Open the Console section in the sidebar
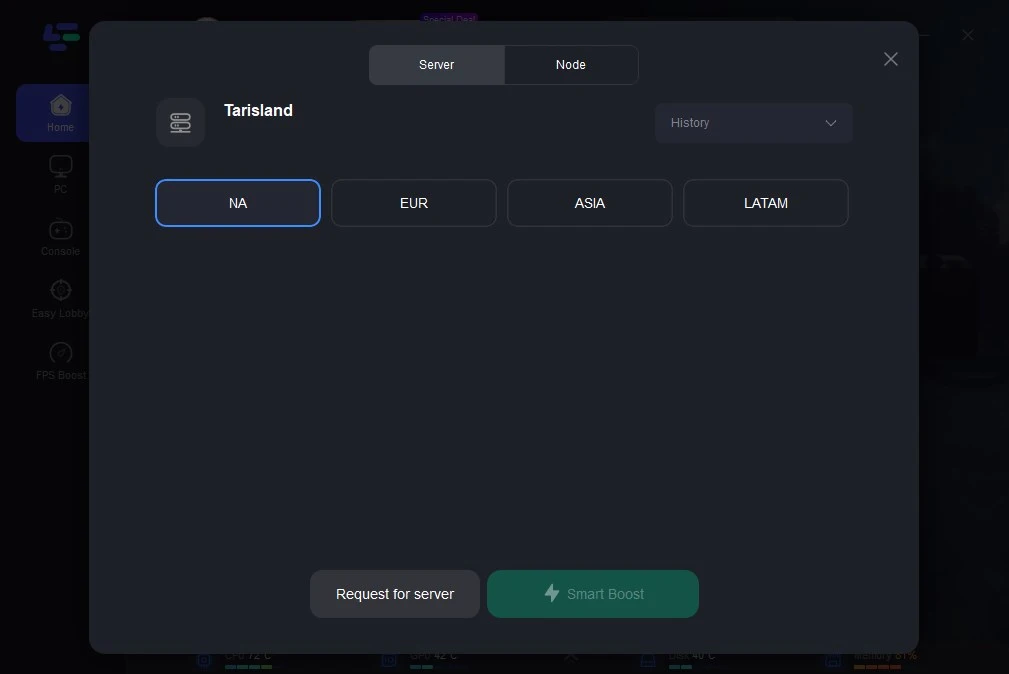 60,238
